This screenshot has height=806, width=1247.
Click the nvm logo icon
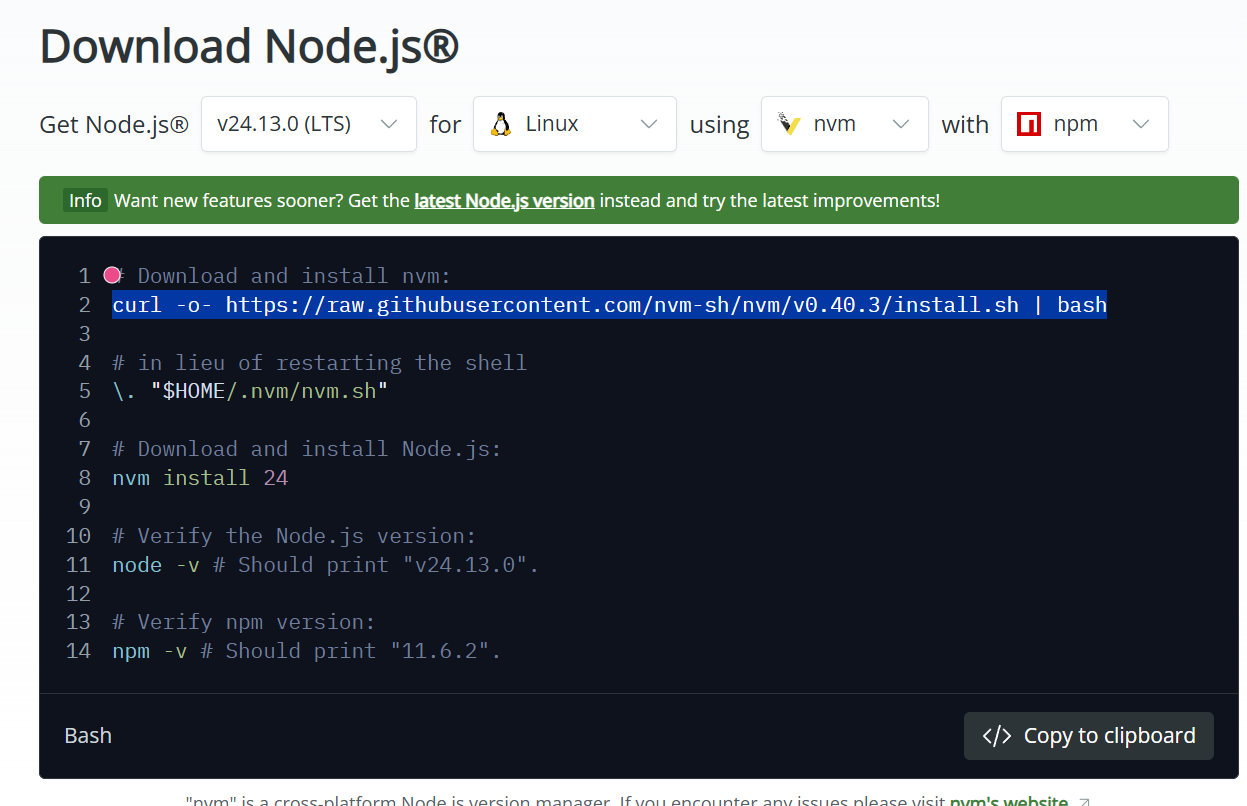pos(790,124)
